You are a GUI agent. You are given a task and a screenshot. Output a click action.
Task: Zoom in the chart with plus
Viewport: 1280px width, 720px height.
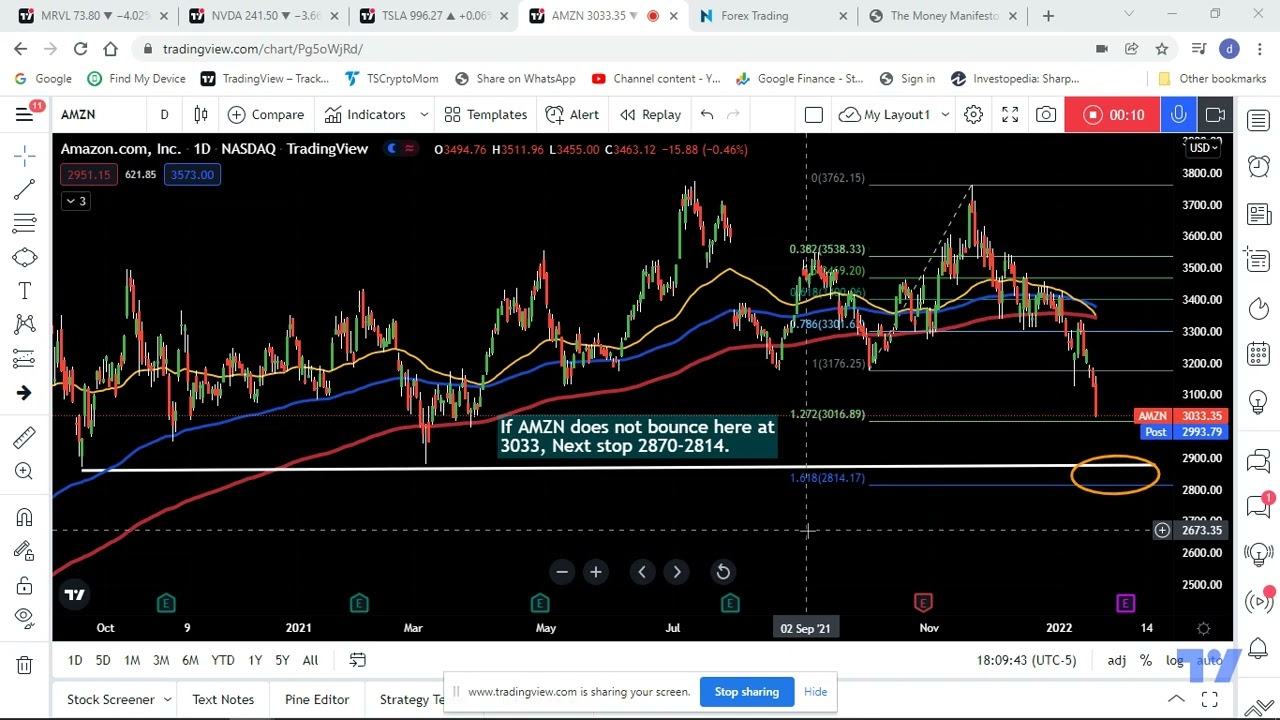596,572
